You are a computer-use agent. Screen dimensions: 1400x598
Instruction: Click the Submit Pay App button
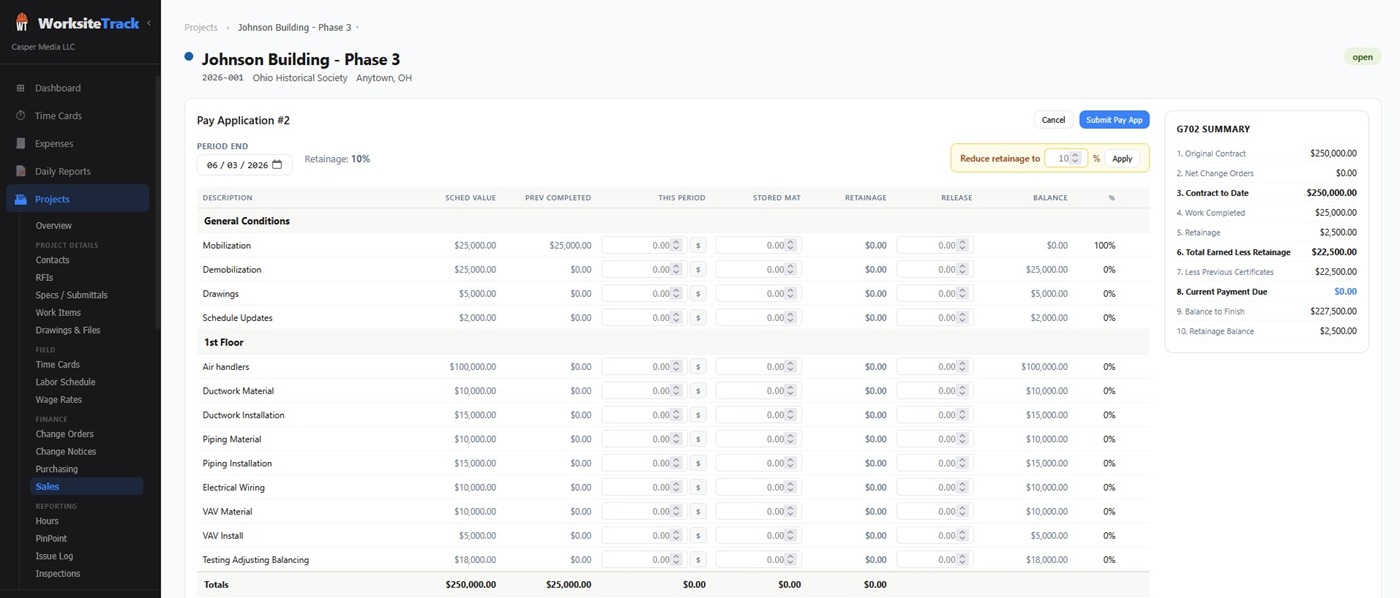point(1114,120)
